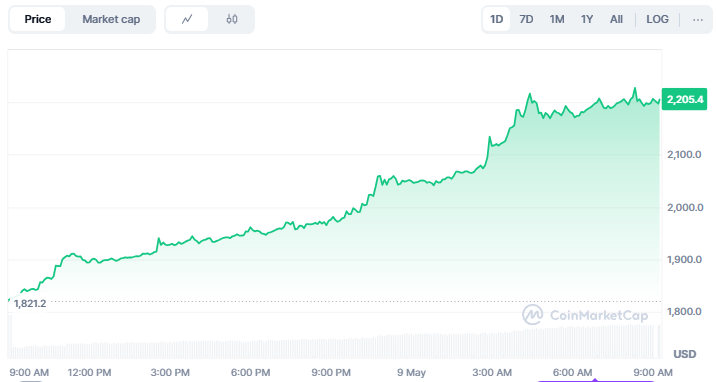This screenshot has height=382, width=717.
Task: Click the opening price label 1,821.2
Action: [x=30, y=304]
